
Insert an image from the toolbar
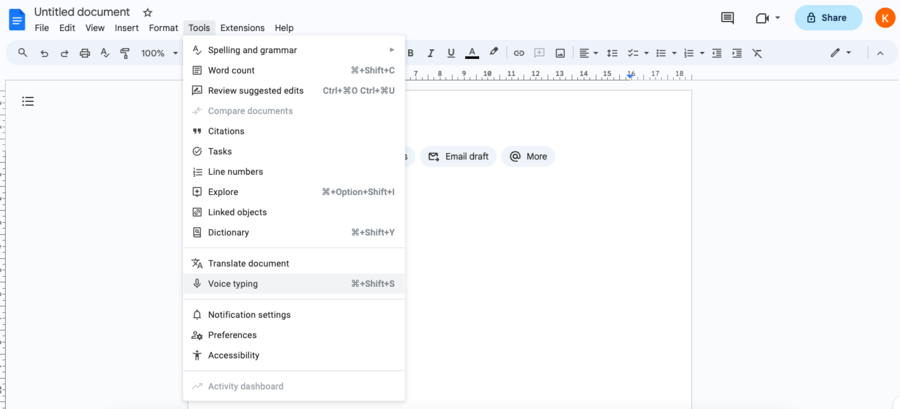[x=560, y=53]
